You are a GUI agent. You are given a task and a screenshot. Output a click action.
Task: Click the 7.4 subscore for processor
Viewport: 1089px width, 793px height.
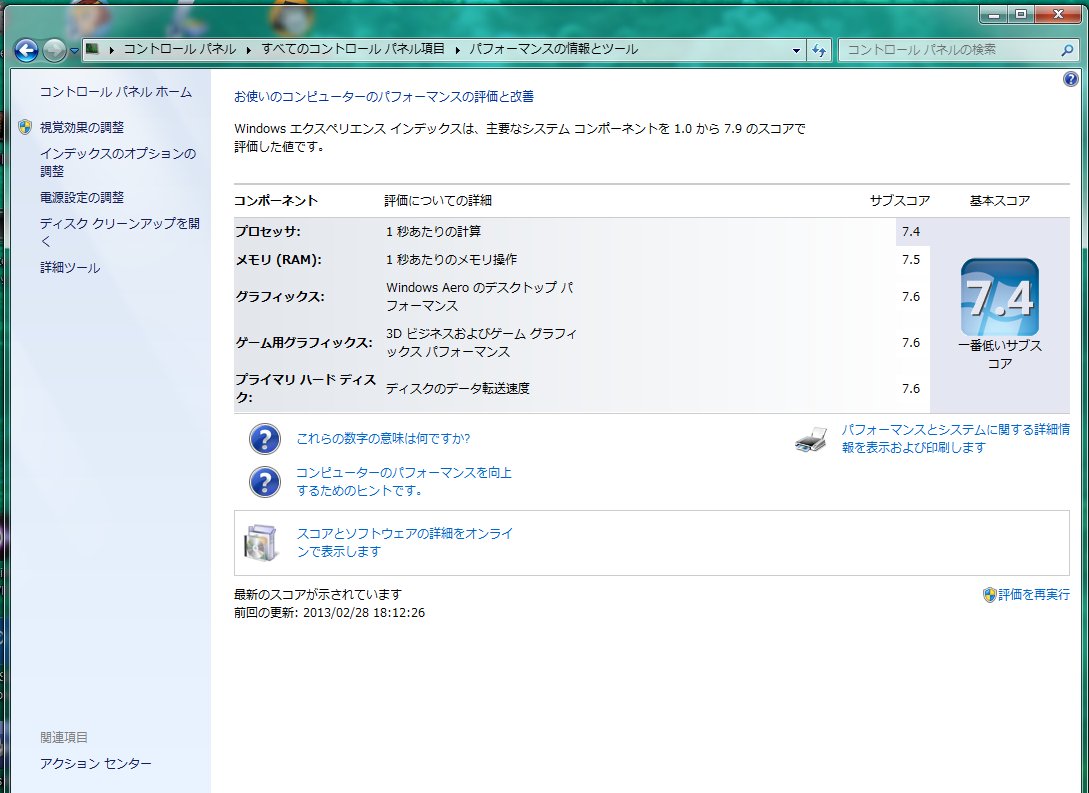911,231
